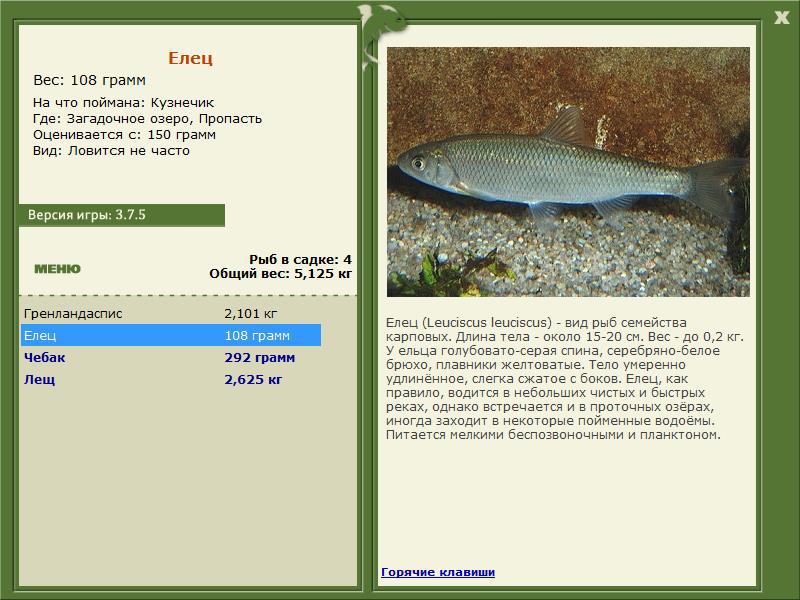Click the Версия игры 3.7.5 bar
The height and width of the screenshot is (600, 800).
pyautogui.click(x=121, y=215)
